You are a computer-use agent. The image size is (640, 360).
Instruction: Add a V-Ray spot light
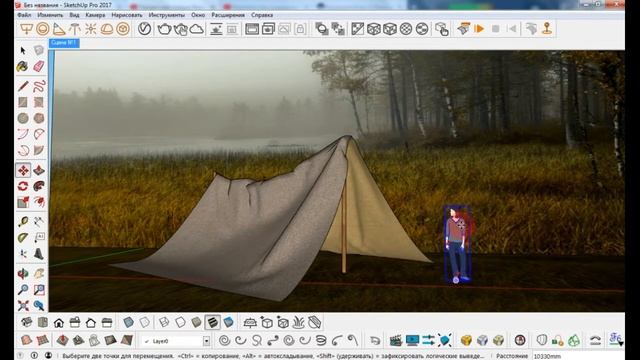click(59, 29)
